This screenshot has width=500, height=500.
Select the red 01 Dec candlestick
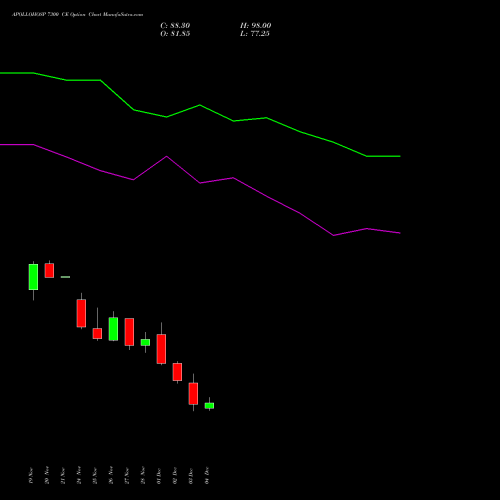pos(161,349)
